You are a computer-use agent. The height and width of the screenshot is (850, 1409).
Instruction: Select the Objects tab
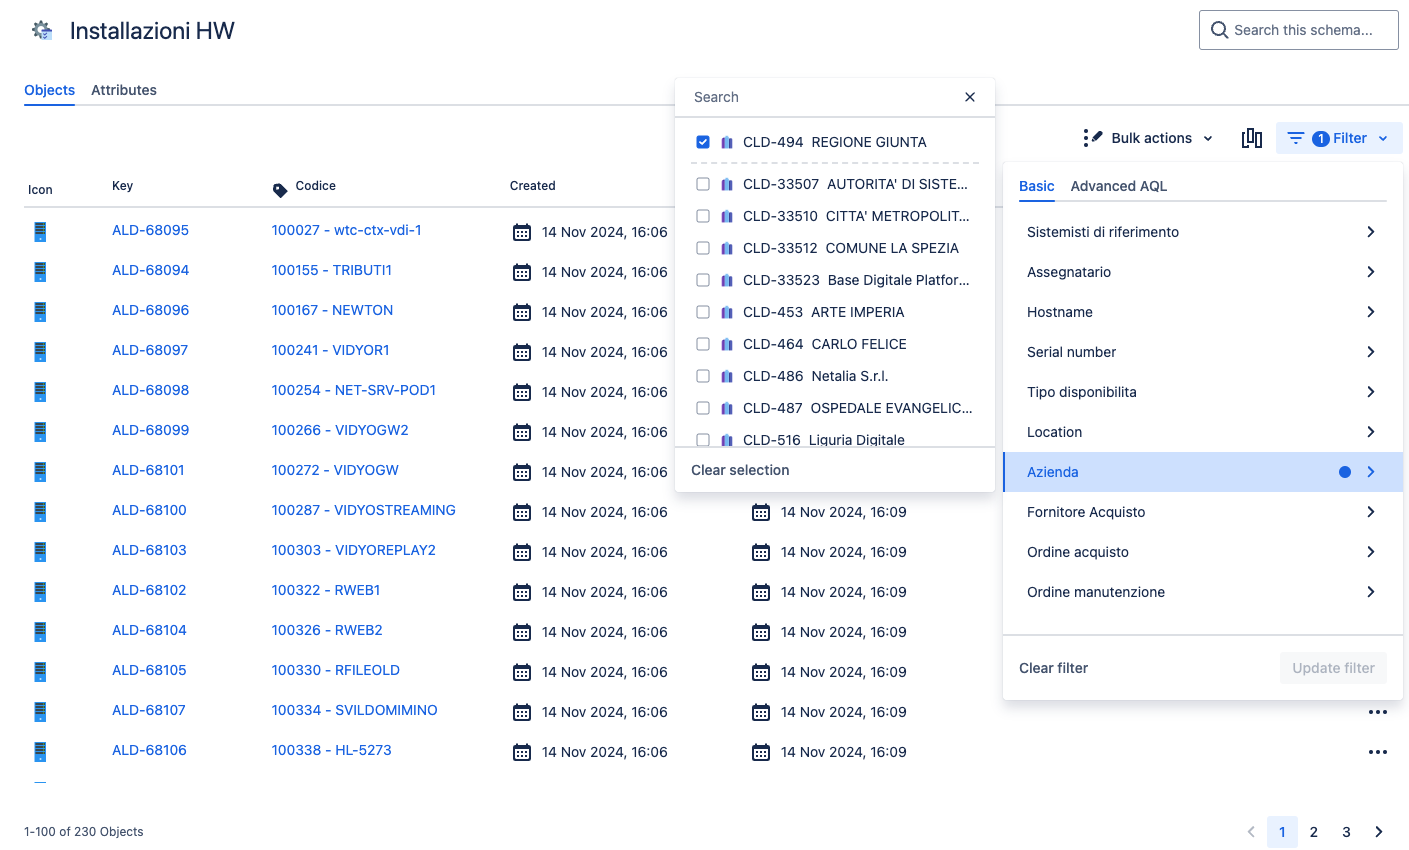click(49, 90)
